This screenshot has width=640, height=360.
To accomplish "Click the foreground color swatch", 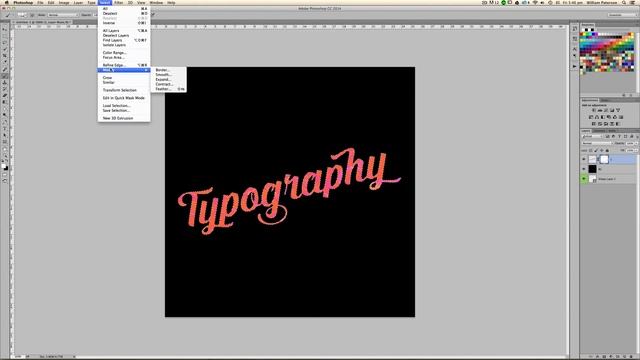I will click(x=4, y=166).
